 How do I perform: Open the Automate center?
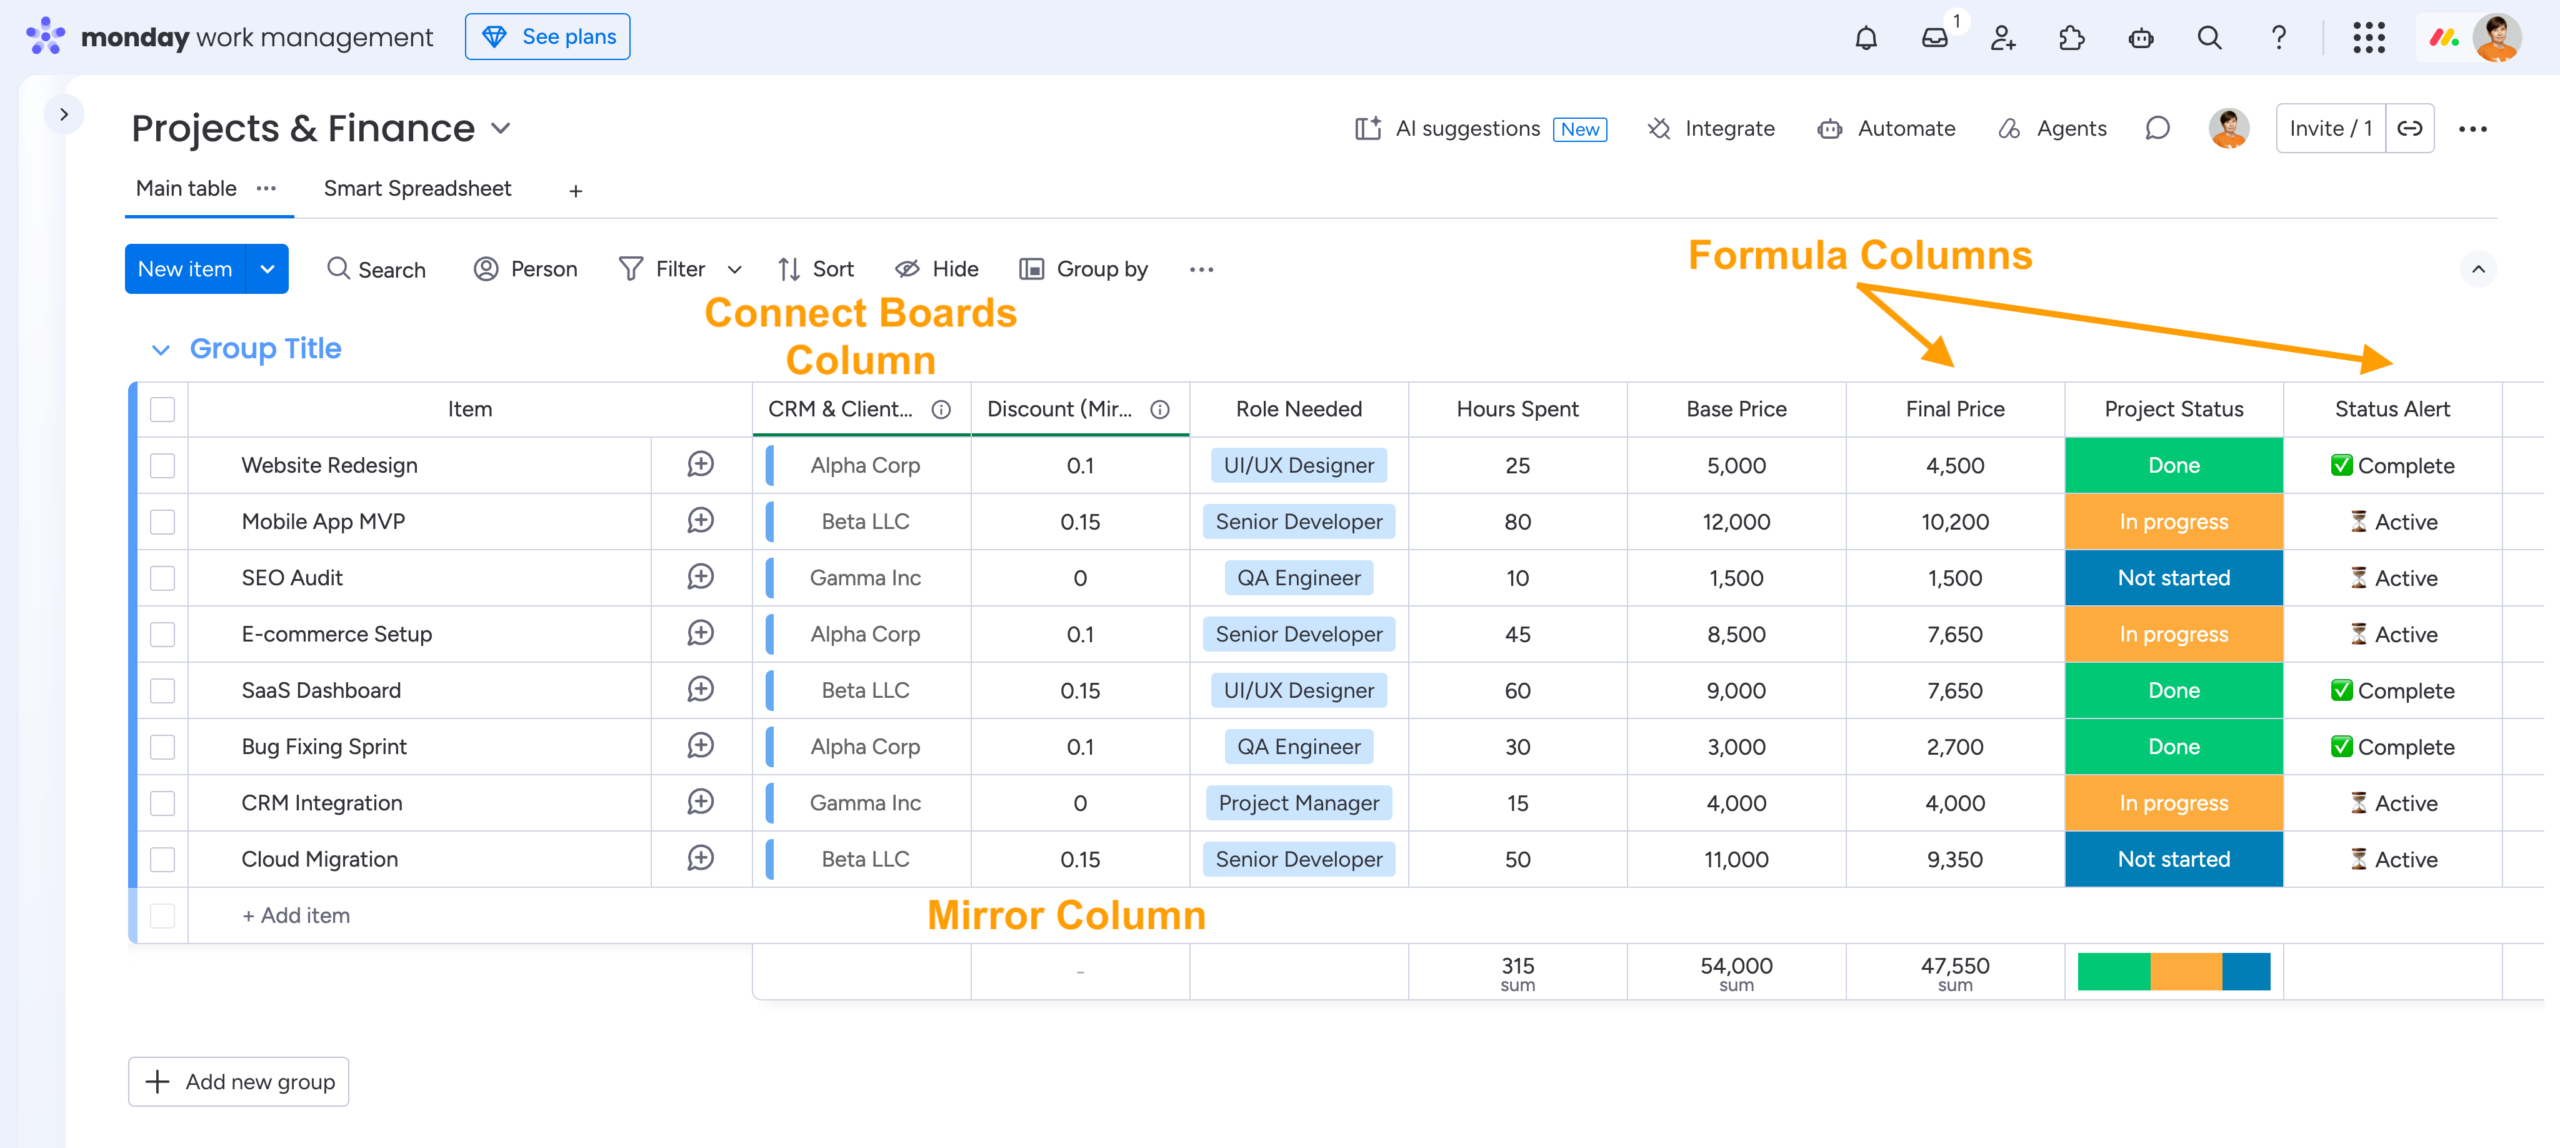(1886, 128)
